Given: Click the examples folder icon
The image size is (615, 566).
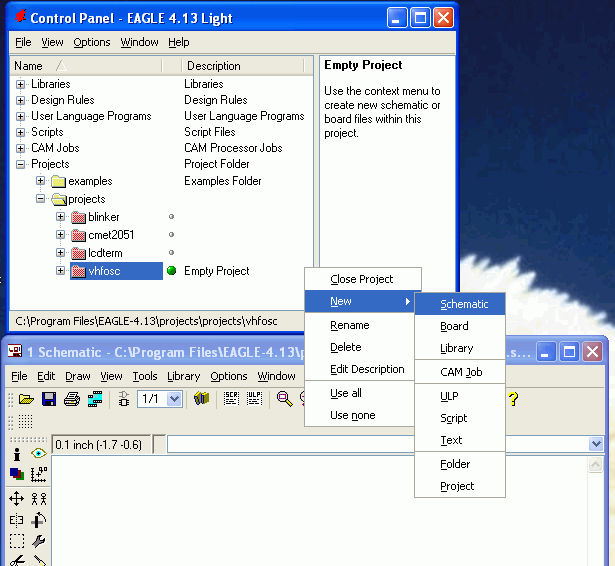Looking at the screenshot, I should point(58,181).
